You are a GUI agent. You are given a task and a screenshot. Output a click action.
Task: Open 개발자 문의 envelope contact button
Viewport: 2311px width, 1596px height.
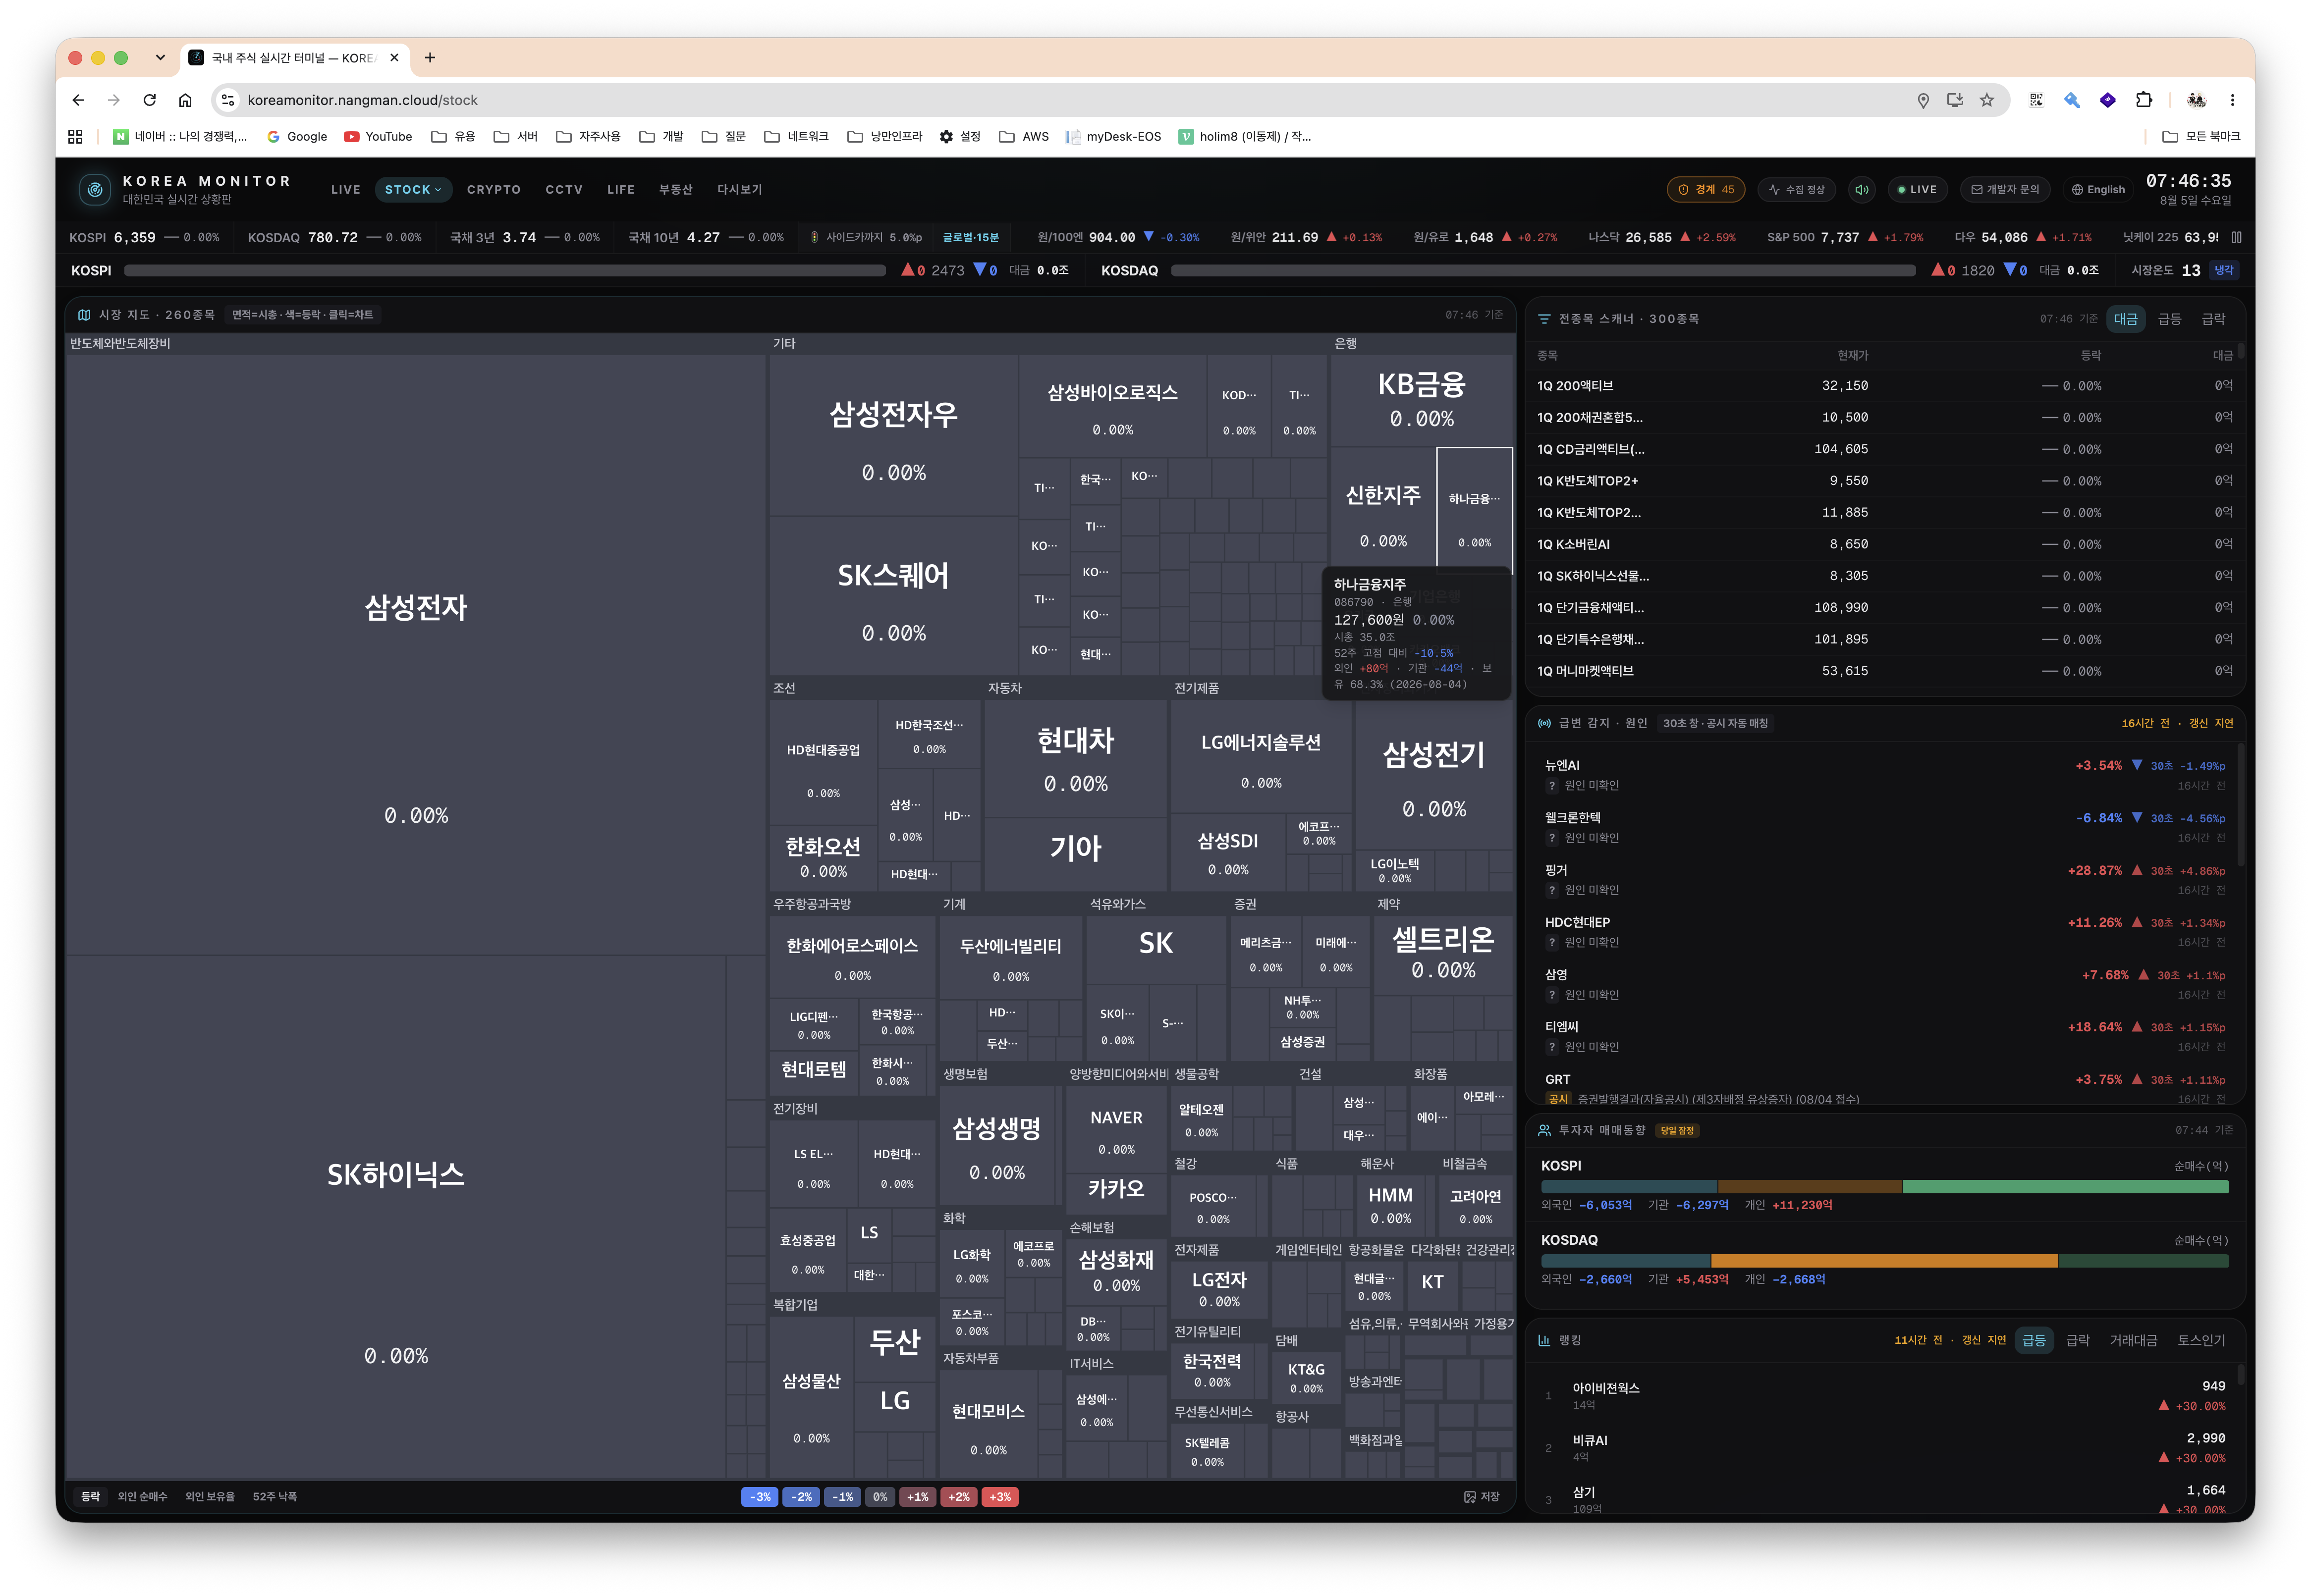pyautogui.click(x=2004, y=189)
